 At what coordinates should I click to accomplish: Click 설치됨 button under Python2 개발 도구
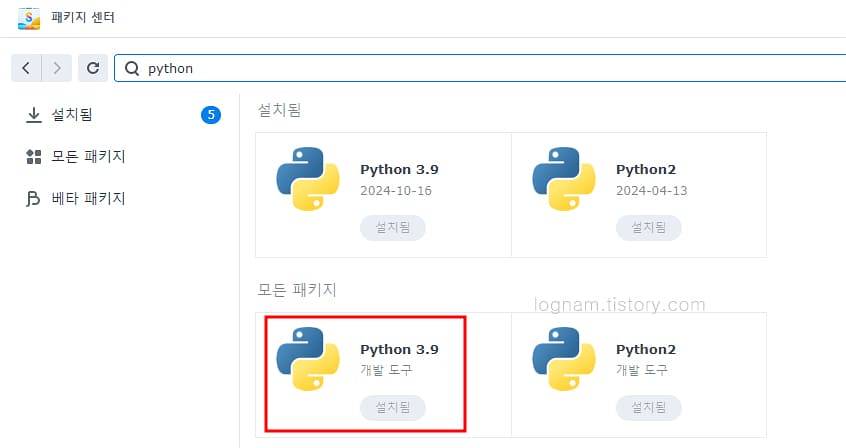[649, 407]
